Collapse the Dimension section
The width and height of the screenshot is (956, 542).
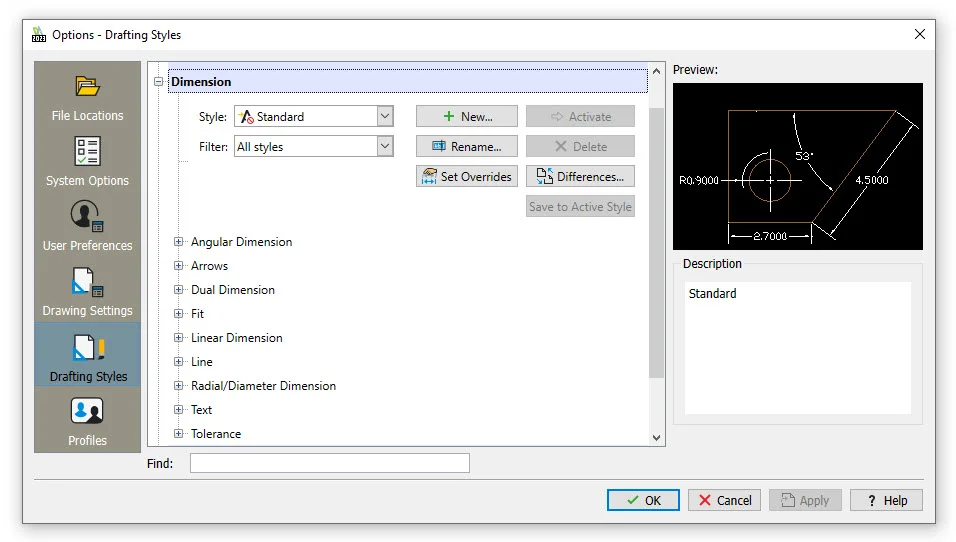(158, 82)
